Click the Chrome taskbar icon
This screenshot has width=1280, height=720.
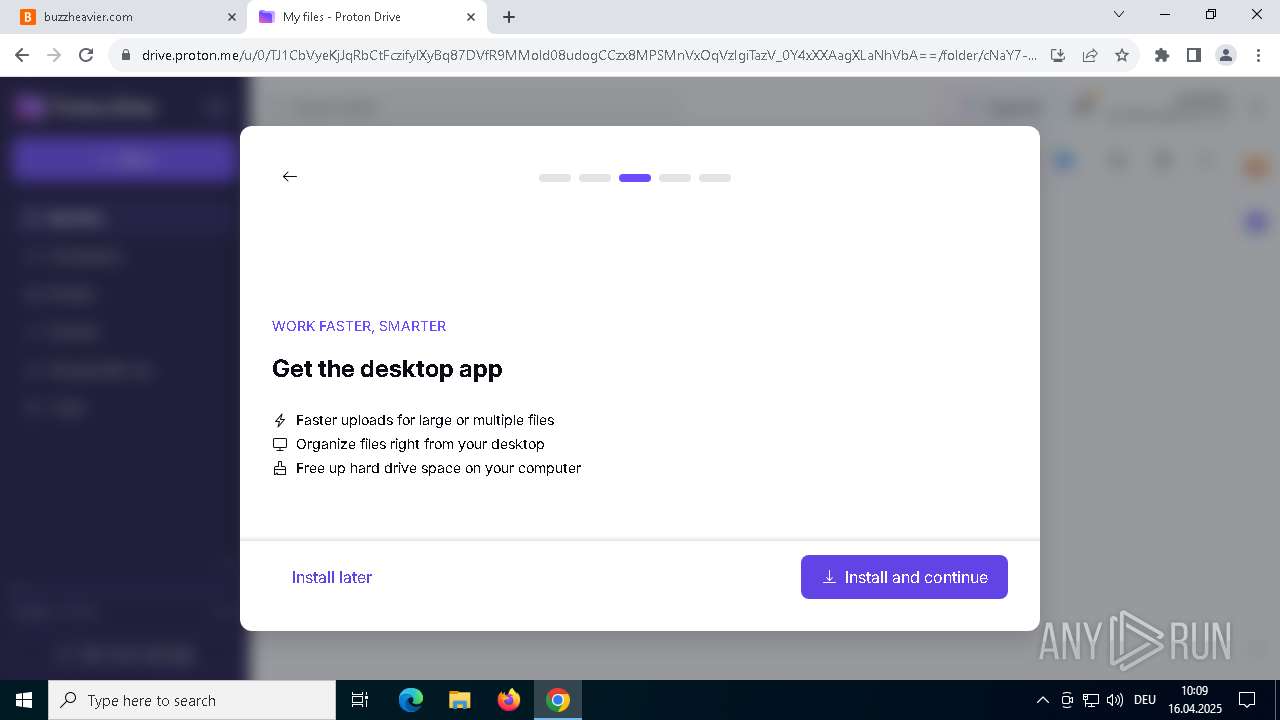[558, 700]
